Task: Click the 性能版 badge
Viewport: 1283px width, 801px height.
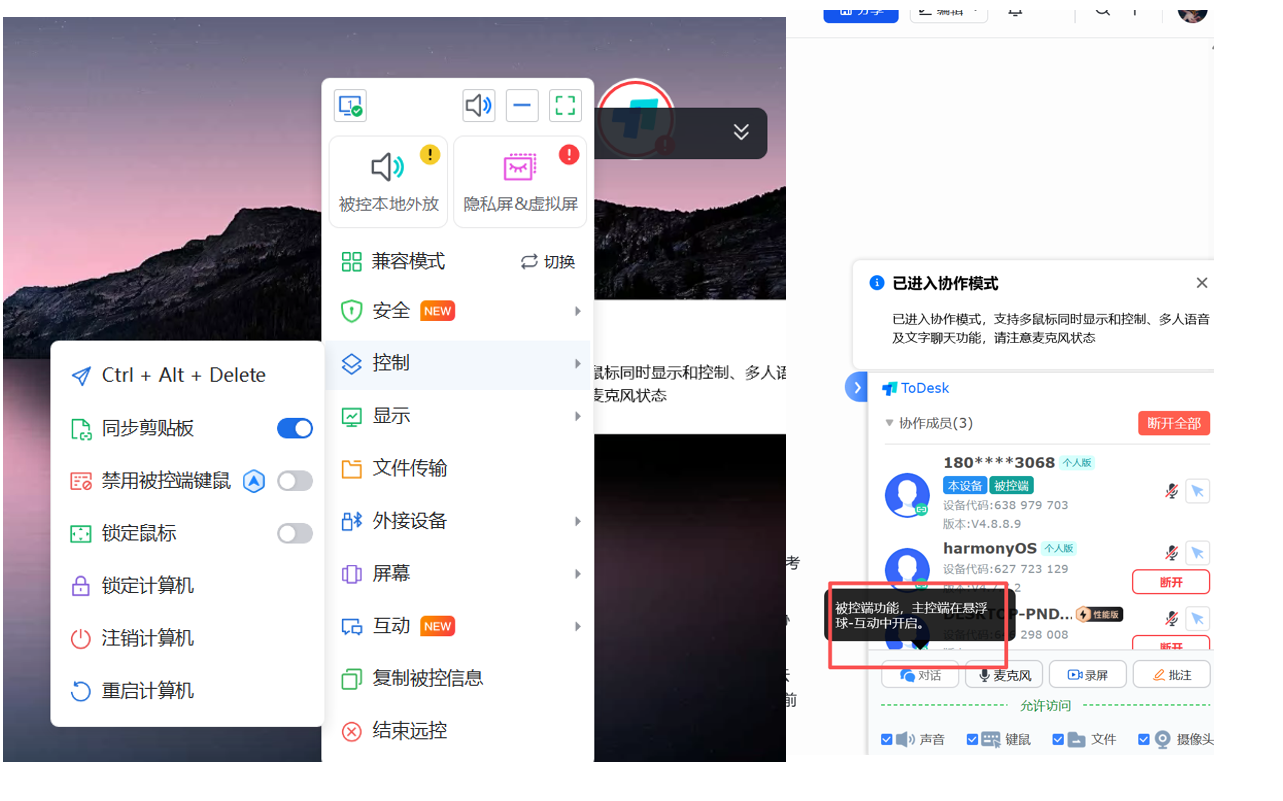Action: click(x=1099, y=614)
